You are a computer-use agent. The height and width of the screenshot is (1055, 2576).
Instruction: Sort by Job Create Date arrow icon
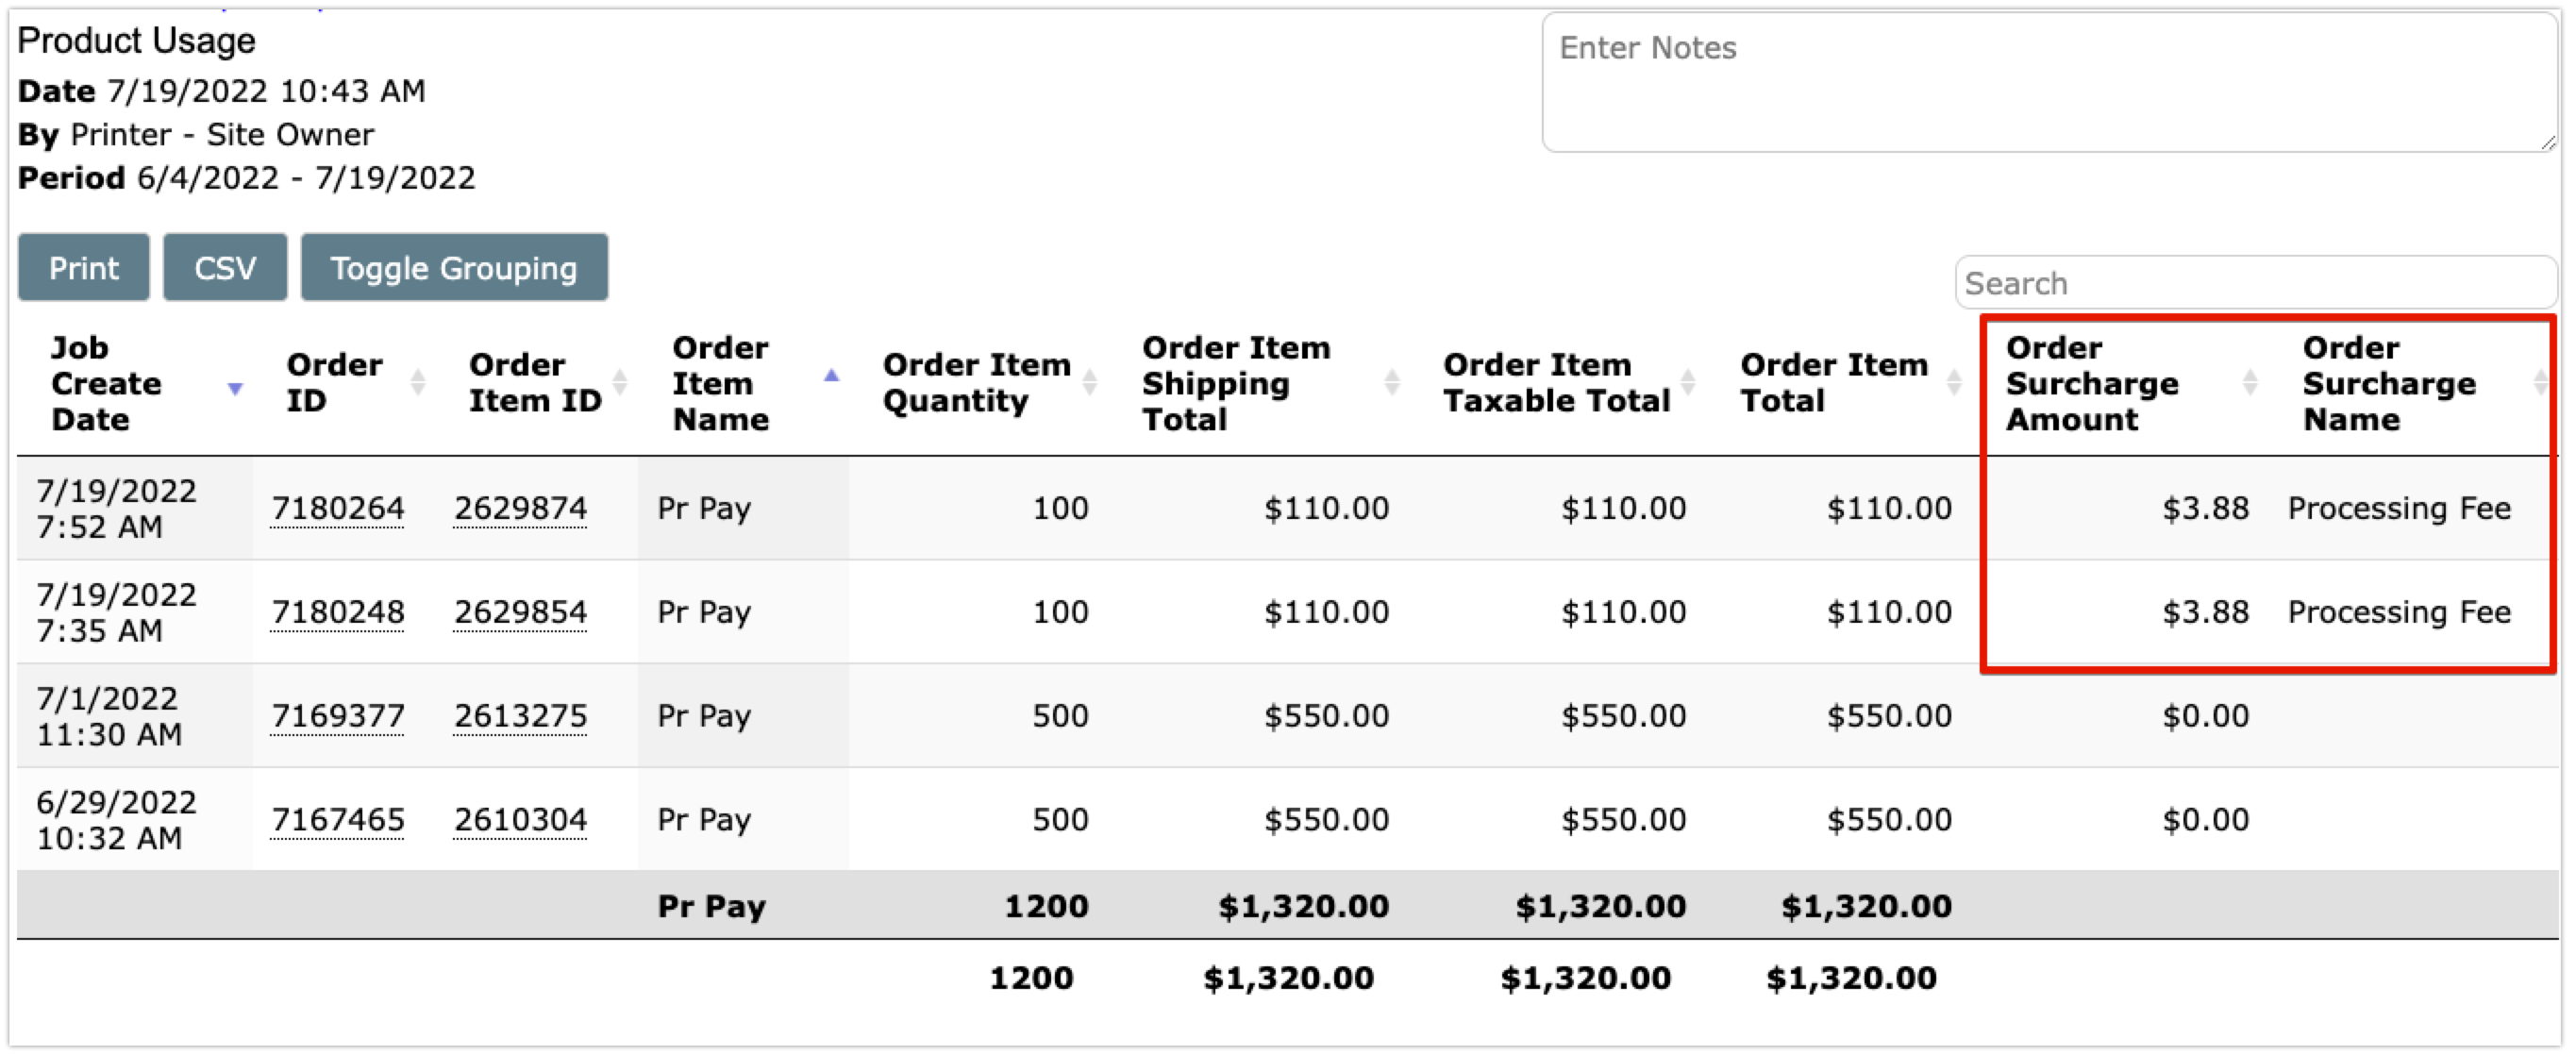[235, 388]
